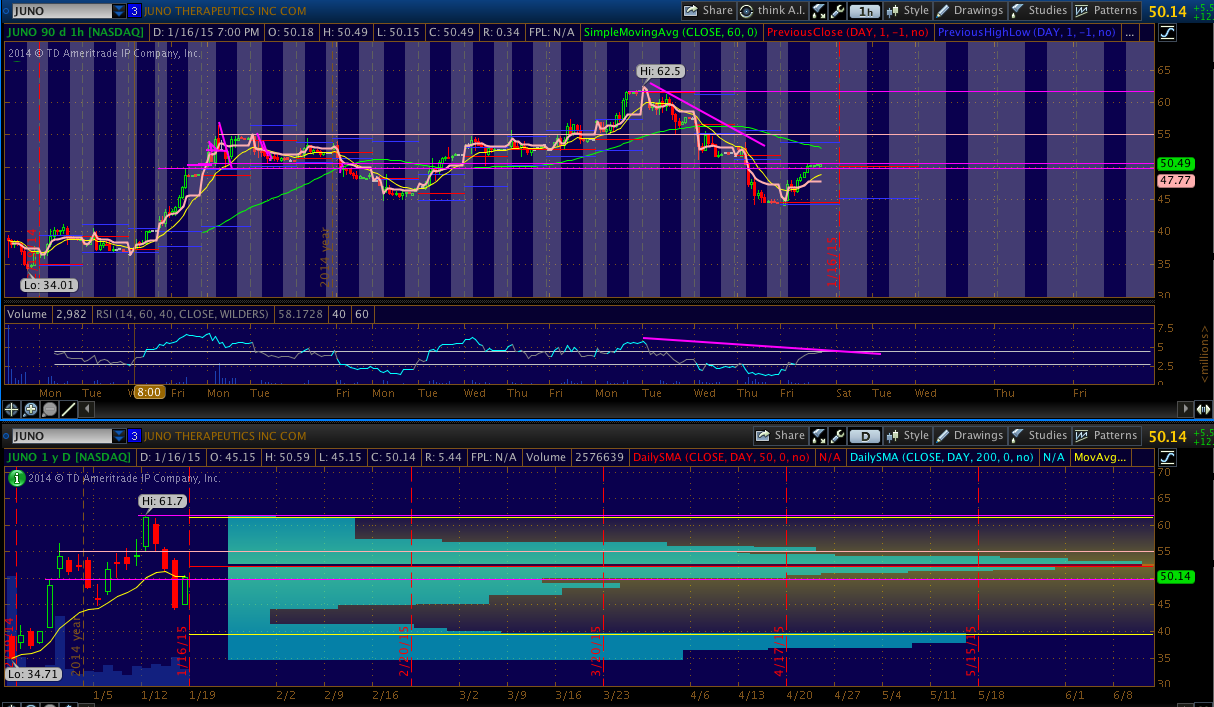
Task: Toggle the 1h timeframe button on top chart
Action: (x=865, y=11)
